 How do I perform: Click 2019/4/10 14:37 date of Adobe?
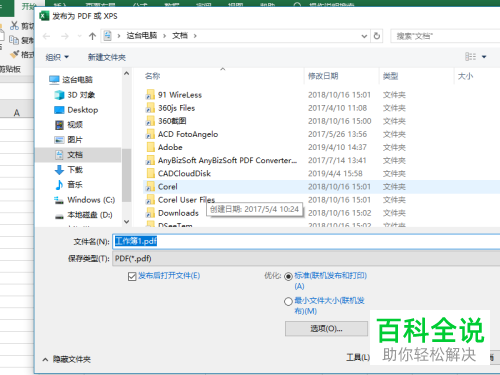337,147
